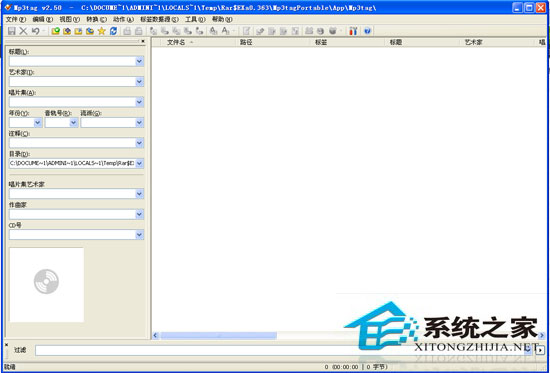This screenshot has width=550, height=373.
Task: Open the 帮助 menu
Action: click(x=222, y=19)
